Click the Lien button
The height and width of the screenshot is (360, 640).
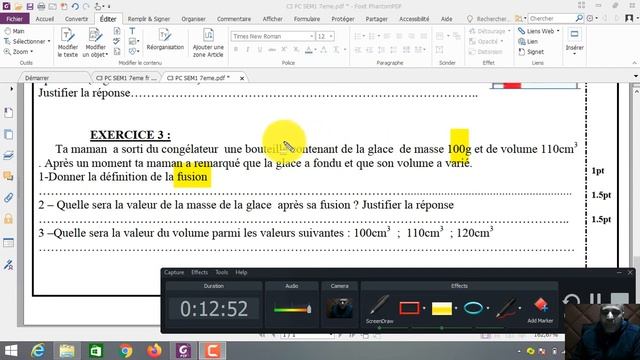[528, 42]
